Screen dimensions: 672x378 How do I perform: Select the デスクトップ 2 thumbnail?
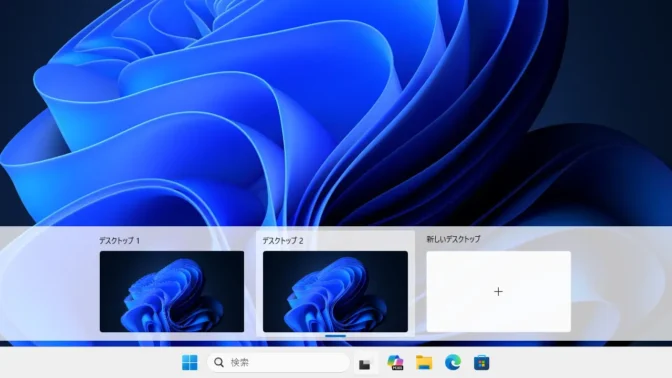point(335,291)
